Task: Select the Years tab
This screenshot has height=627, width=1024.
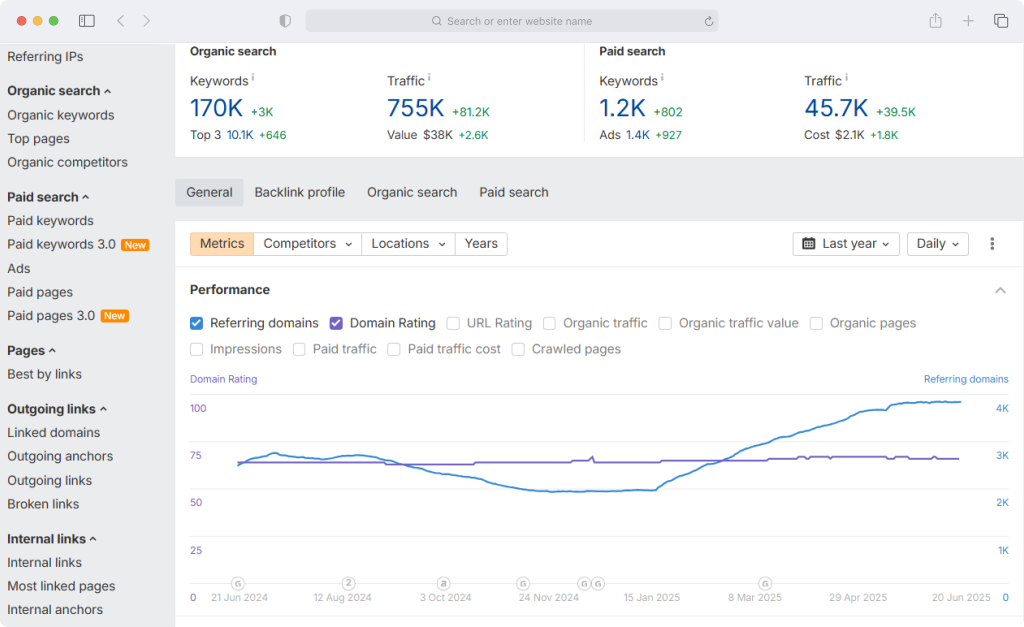Action: [481, 244]
